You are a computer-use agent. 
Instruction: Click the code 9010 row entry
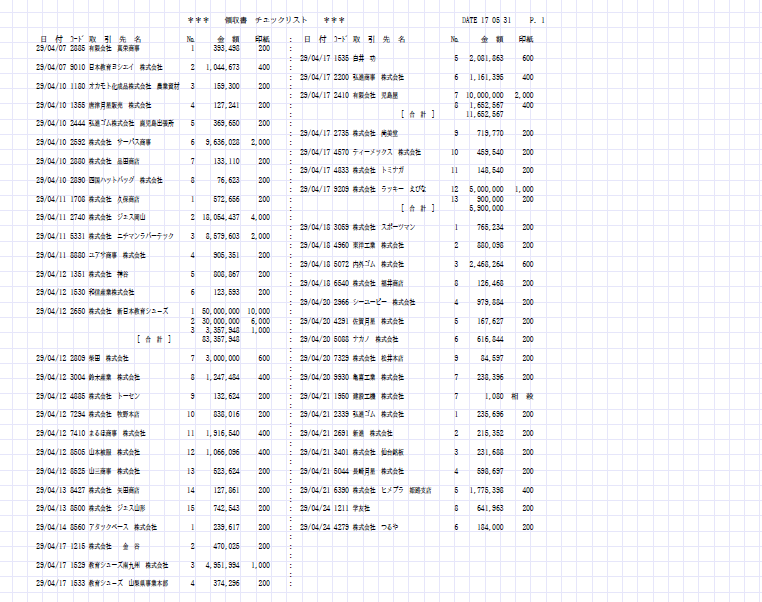[x=77, y=67]
